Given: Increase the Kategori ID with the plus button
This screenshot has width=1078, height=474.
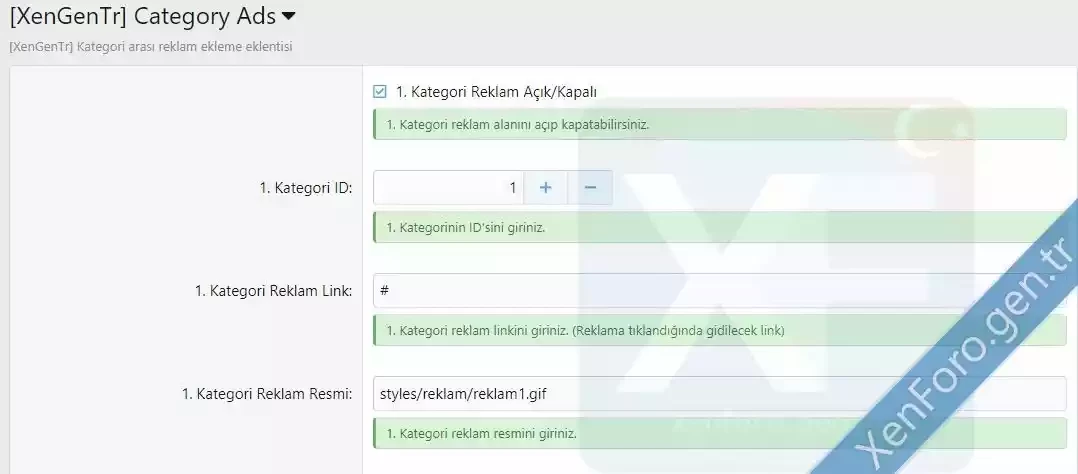Looking at the screenshot, I should tap(546, 187).
